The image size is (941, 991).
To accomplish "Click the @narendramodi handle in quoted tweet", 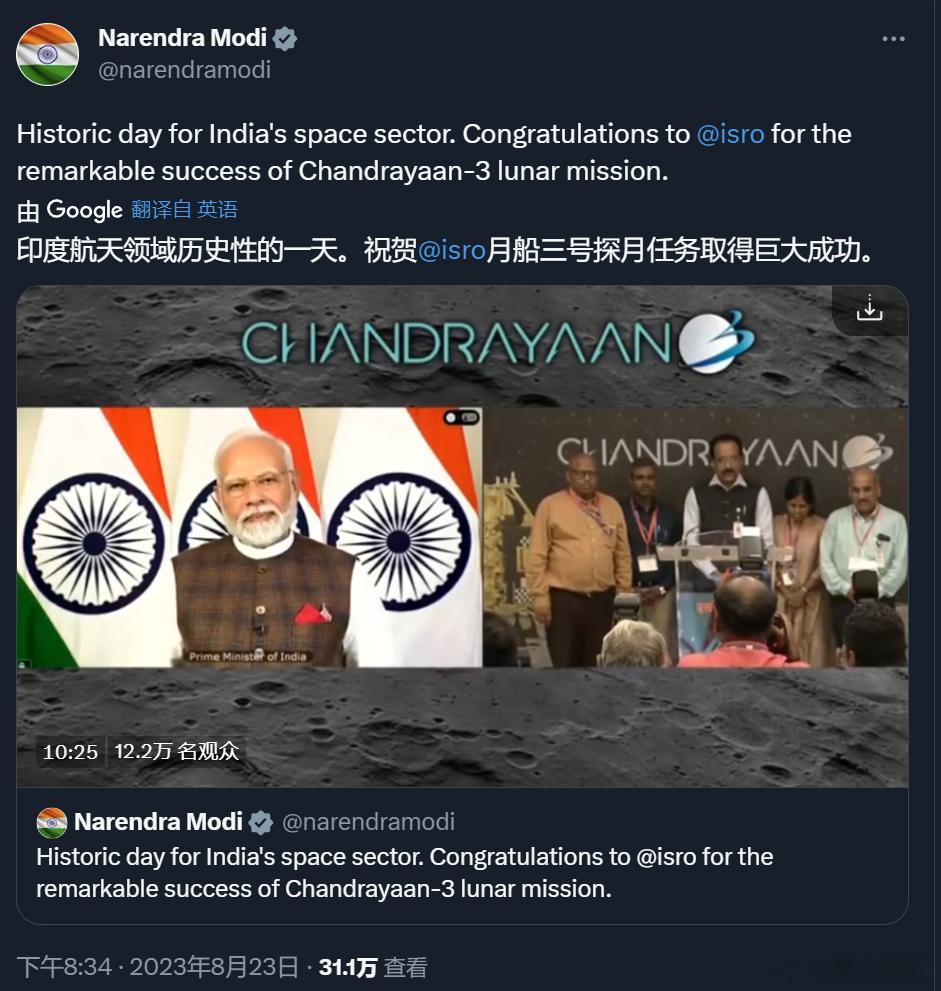I will [368, 822].
